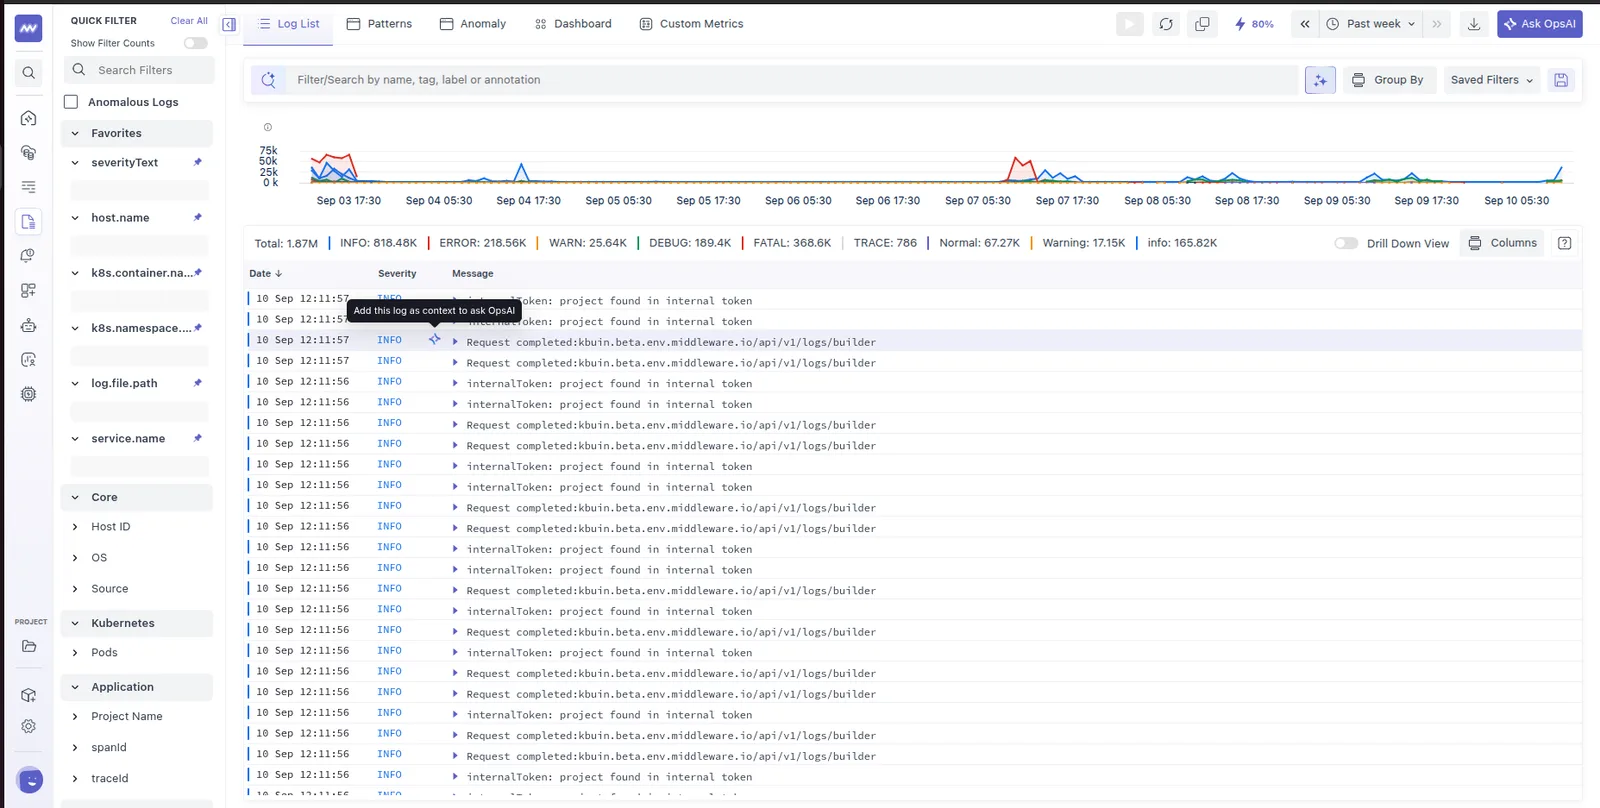Open the Past week time range dropdown
1600x808 pixels.
click(1370, 24)
